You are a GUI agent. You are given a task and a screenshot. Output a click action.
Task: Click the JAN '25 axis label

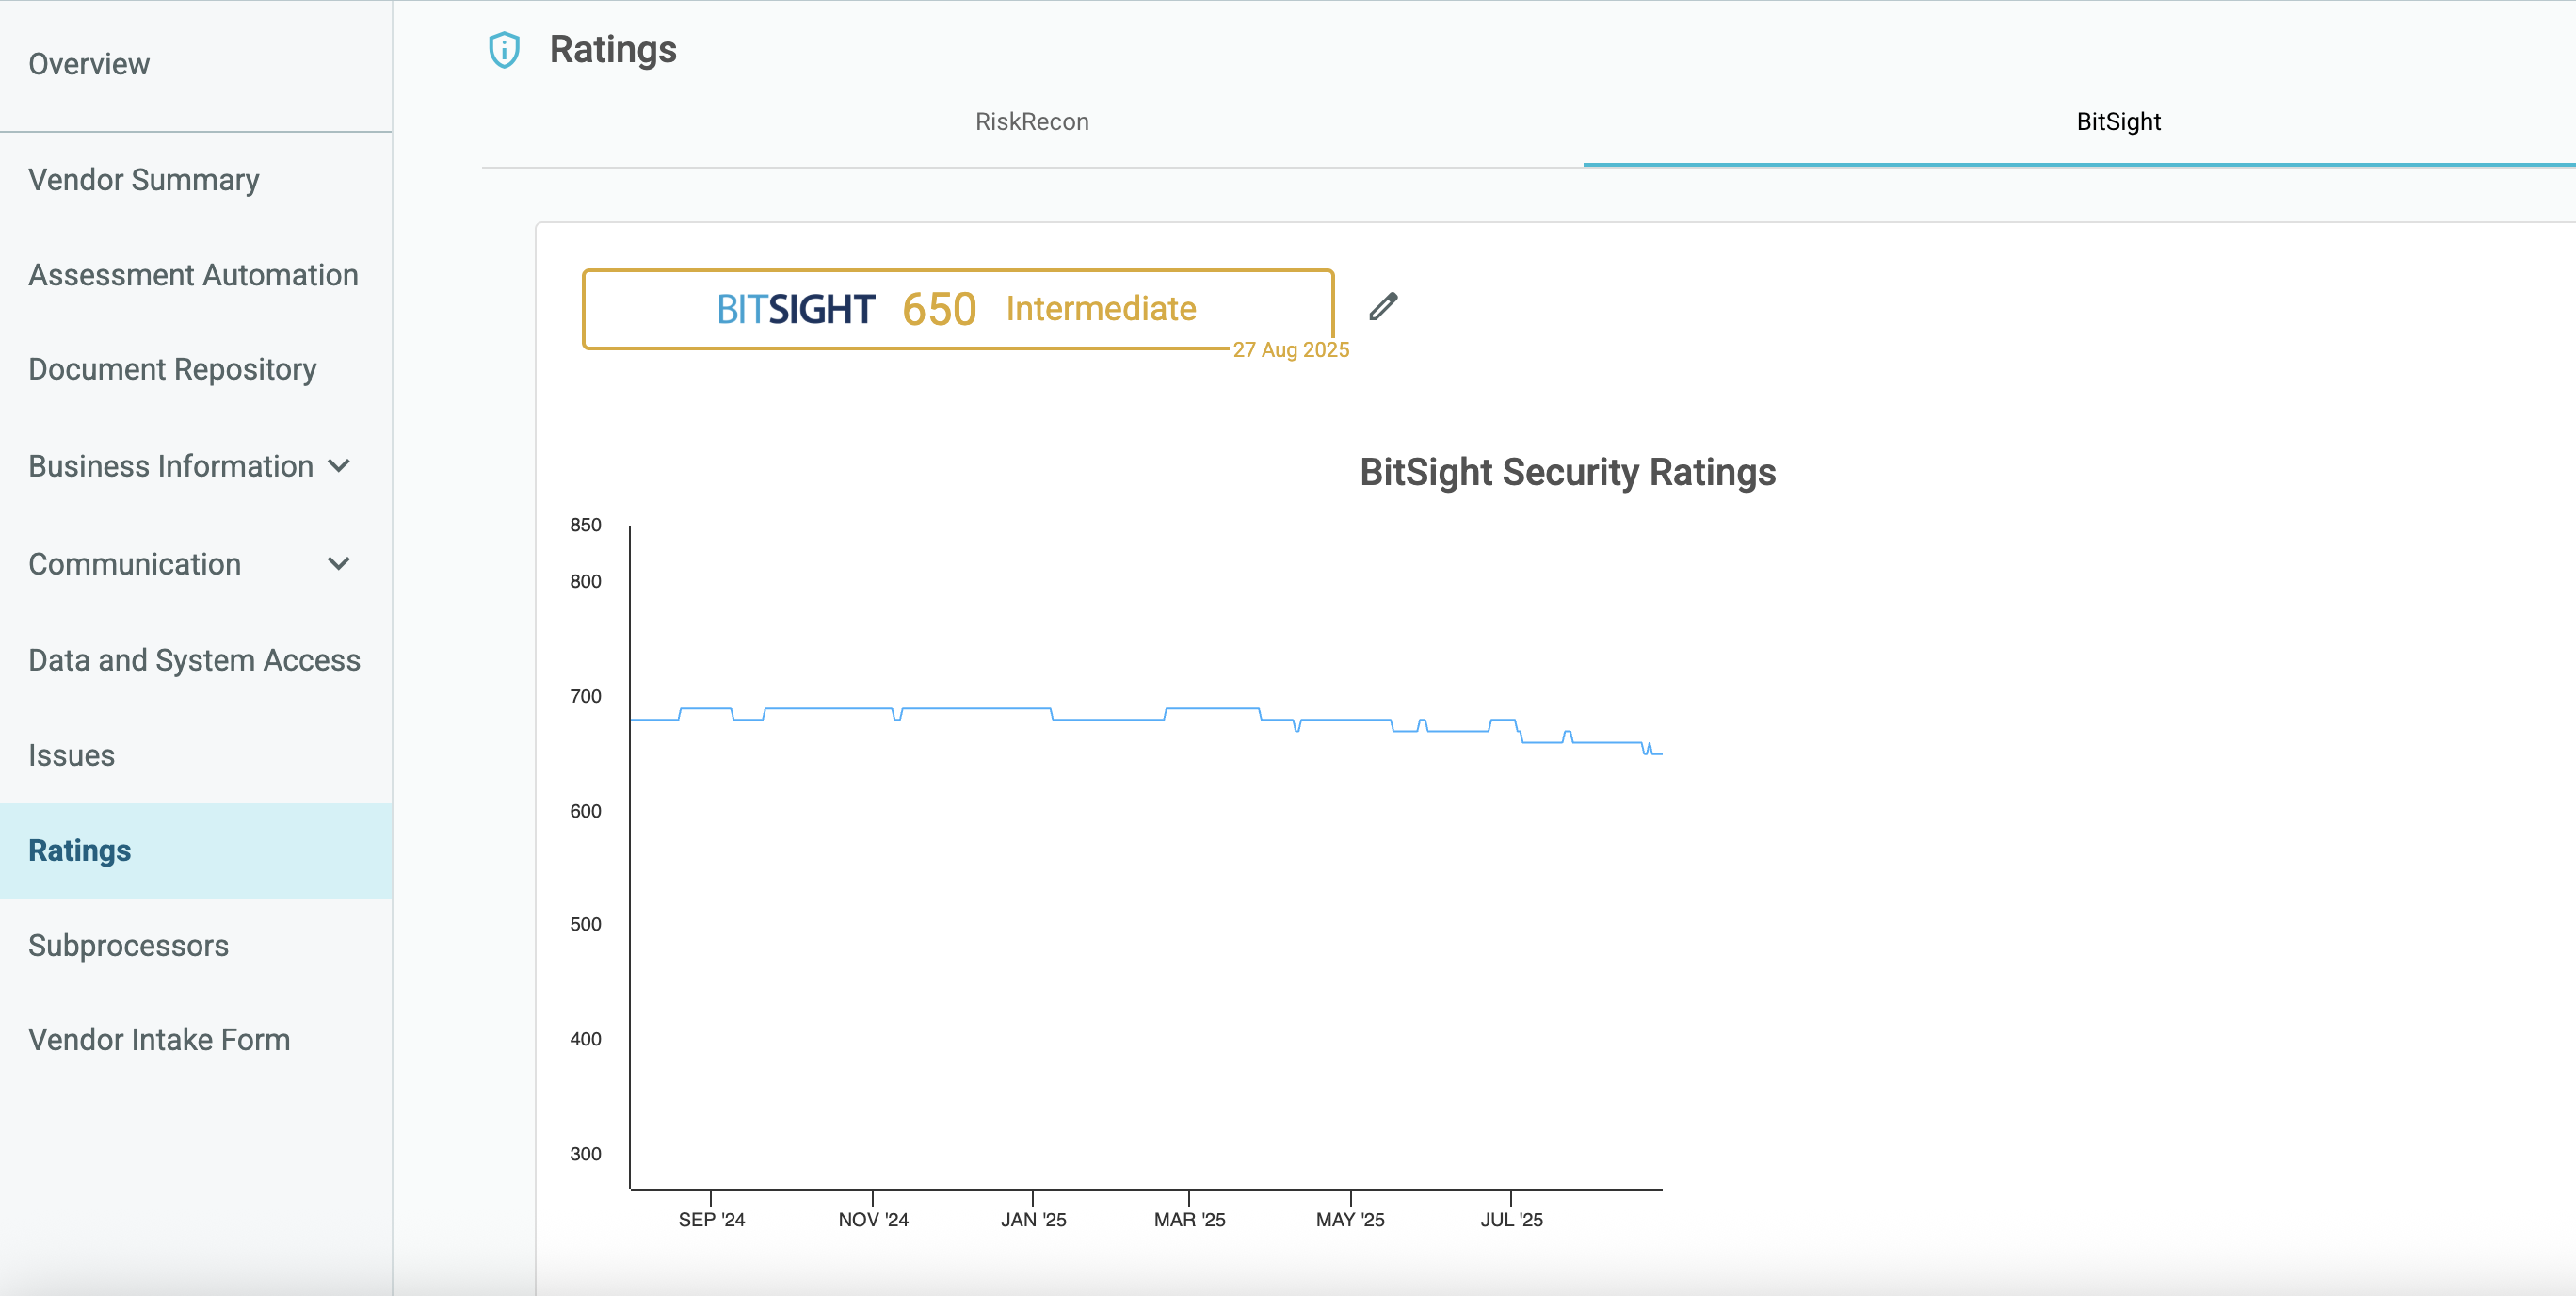[x=1033, y=1220]
